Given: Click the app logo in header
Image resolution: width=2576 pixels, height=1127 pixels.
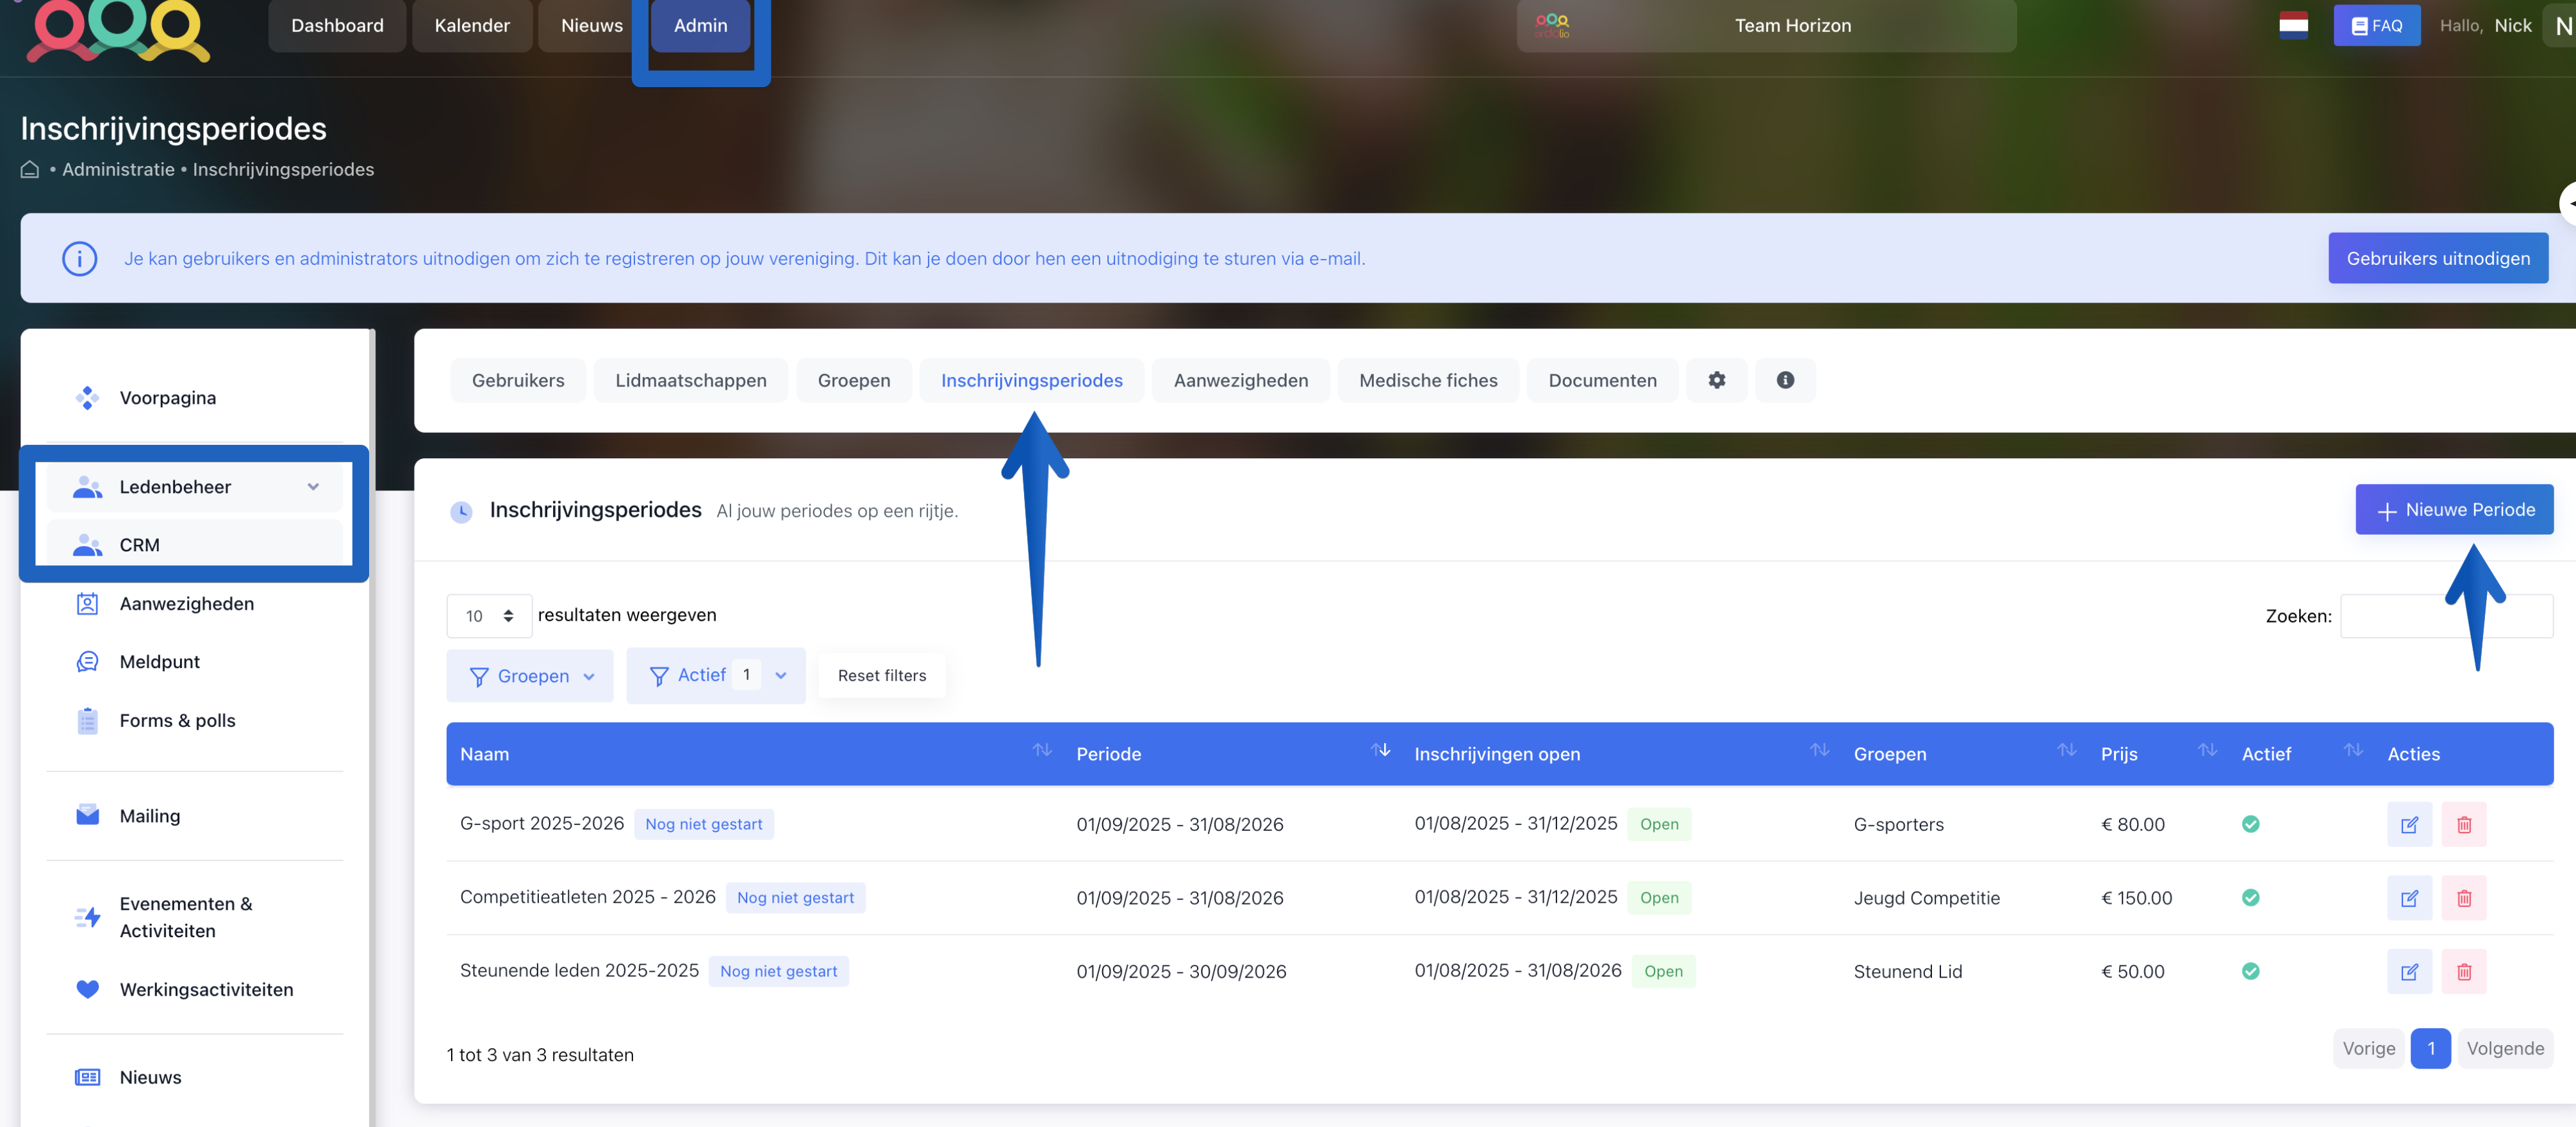Looking at the screenshot, I should pyautogui.click(x=117, y=30).
